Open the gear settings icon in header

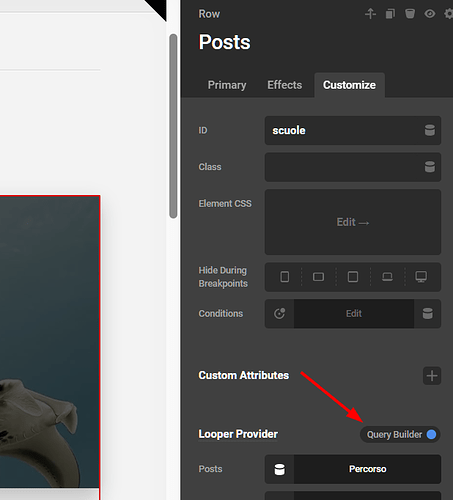pyautogui.click(x=449, y=14)
